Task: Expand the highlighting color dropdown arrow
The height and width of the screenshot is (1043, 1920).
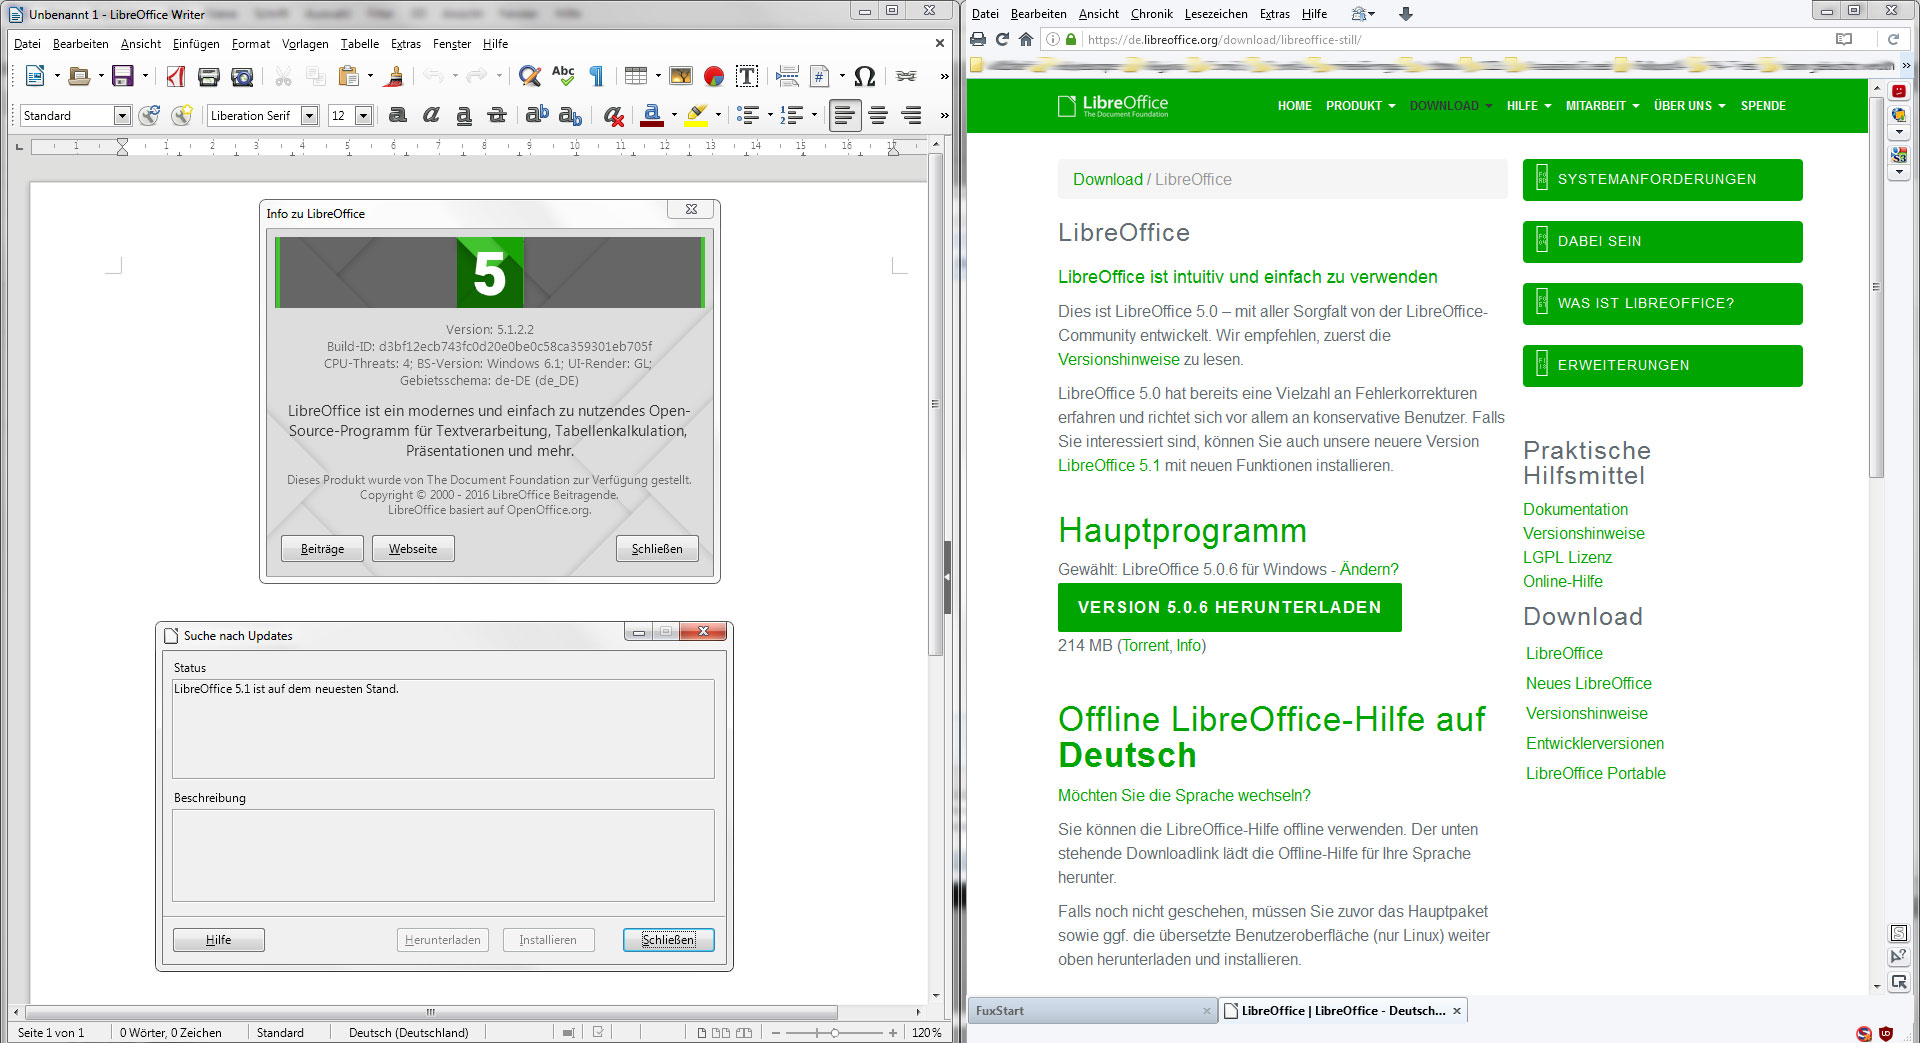Action: pyautogui.click(x=718, y=115)
